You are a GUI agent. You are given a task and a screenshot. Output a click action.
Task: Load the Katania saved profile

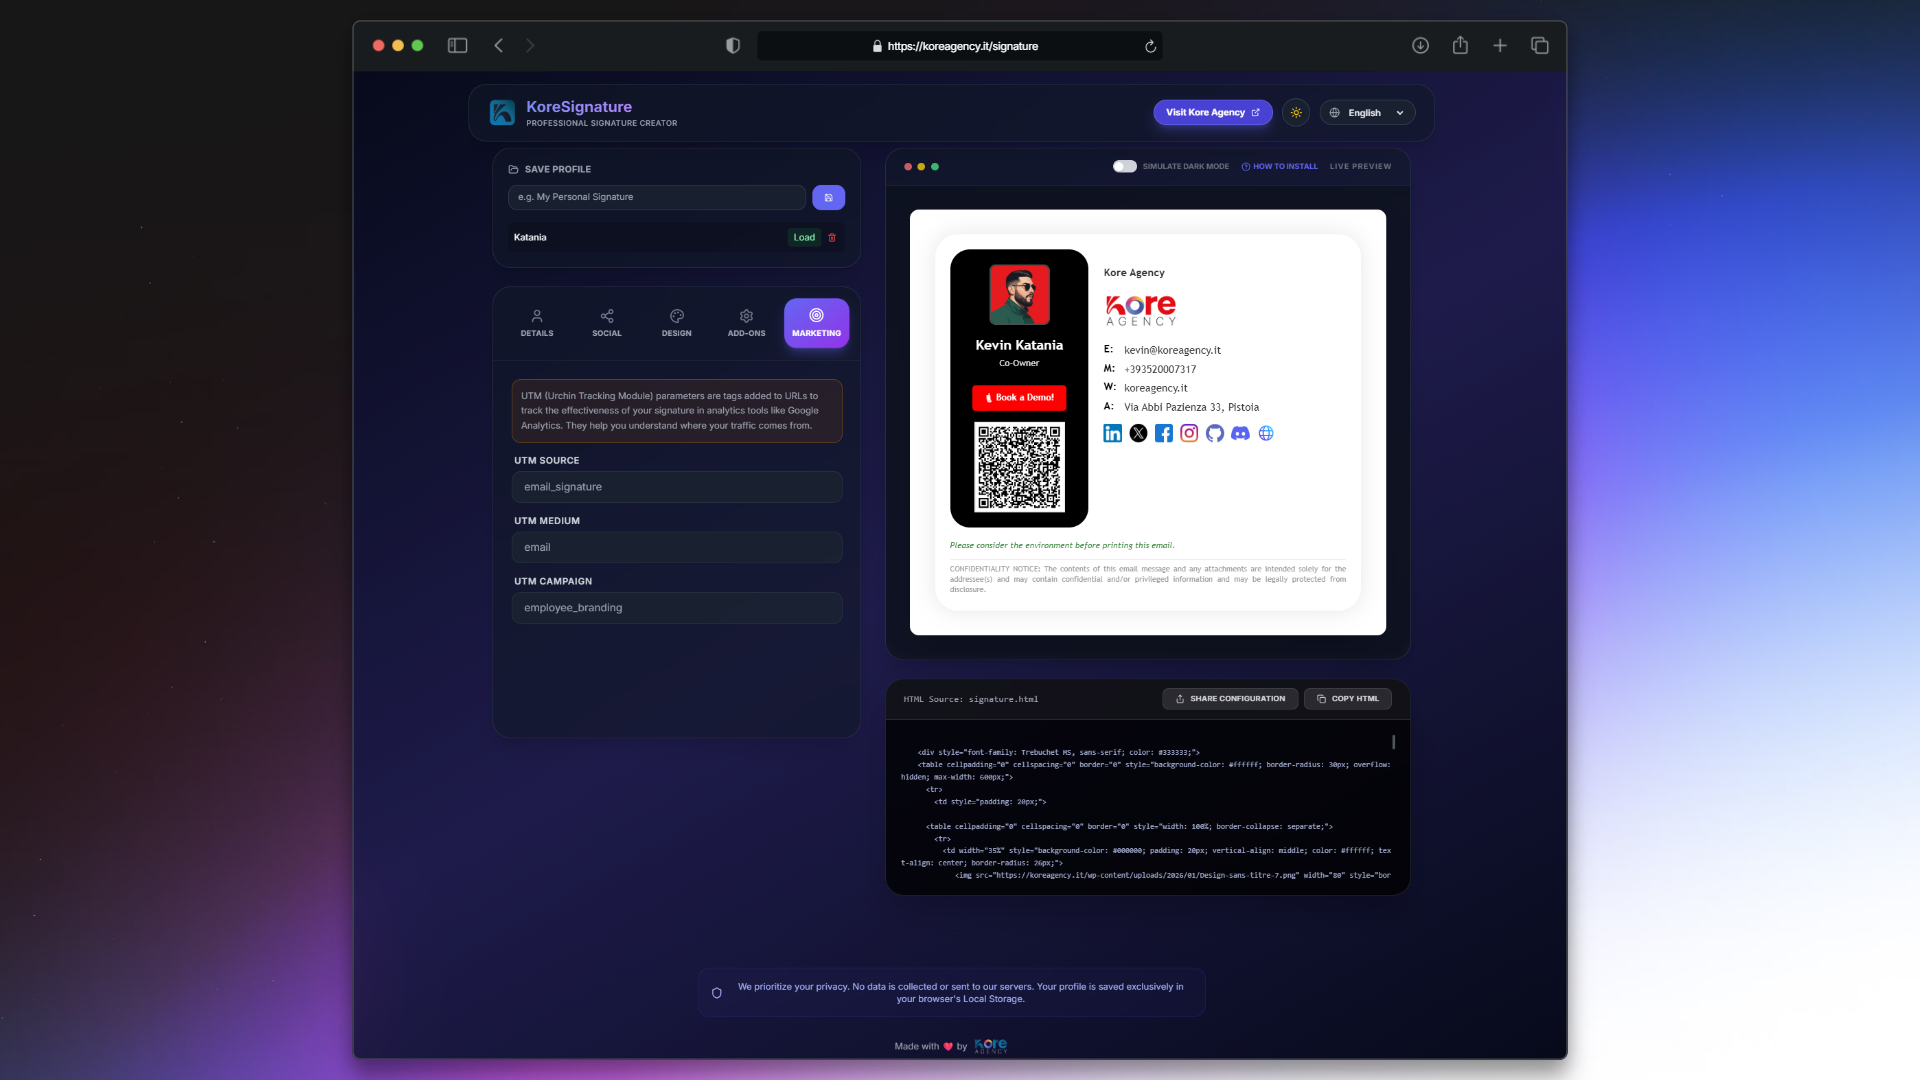804,238
